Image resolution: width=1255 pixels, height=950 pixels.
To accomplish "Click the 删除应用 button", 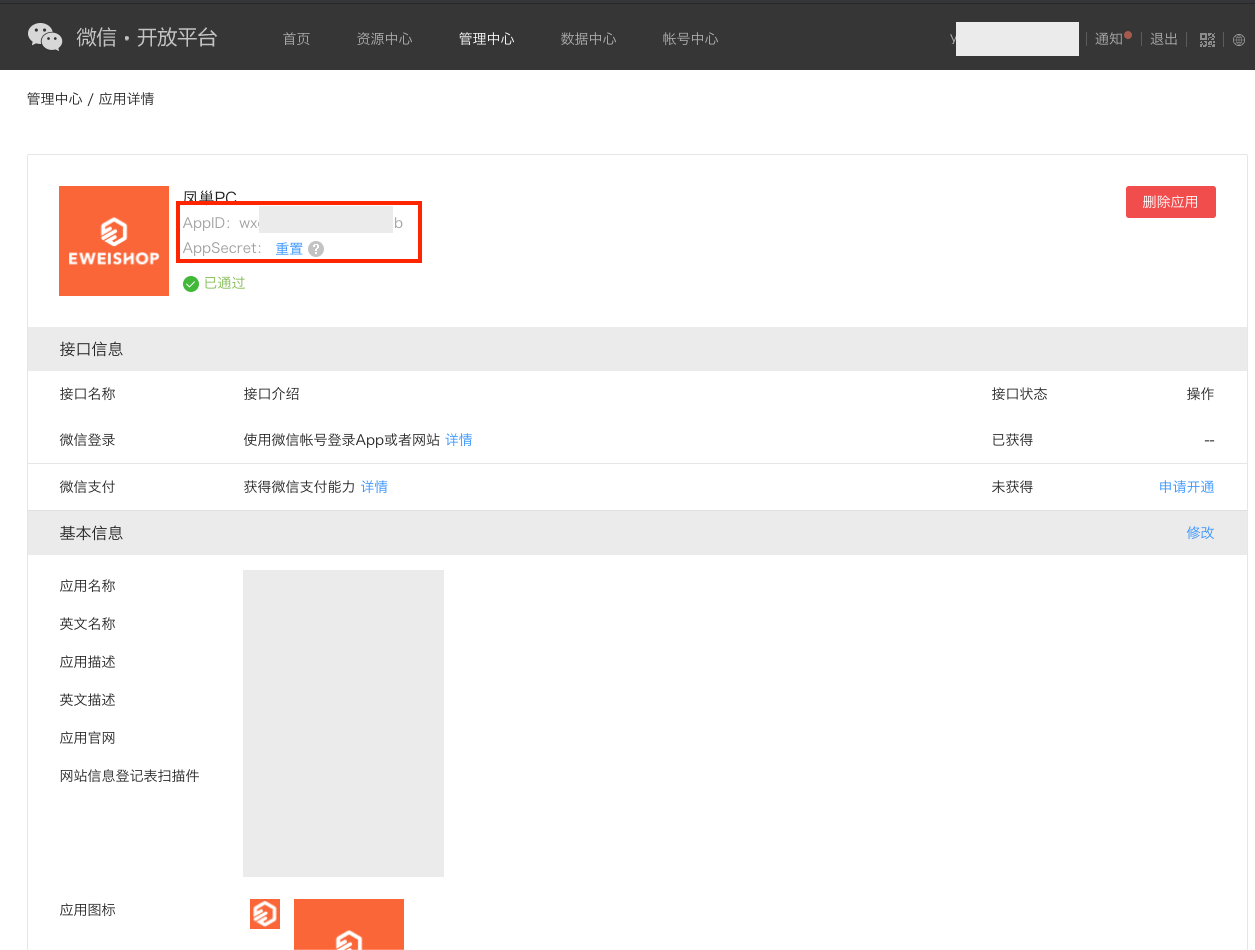I will click(x=1171, y=202).
